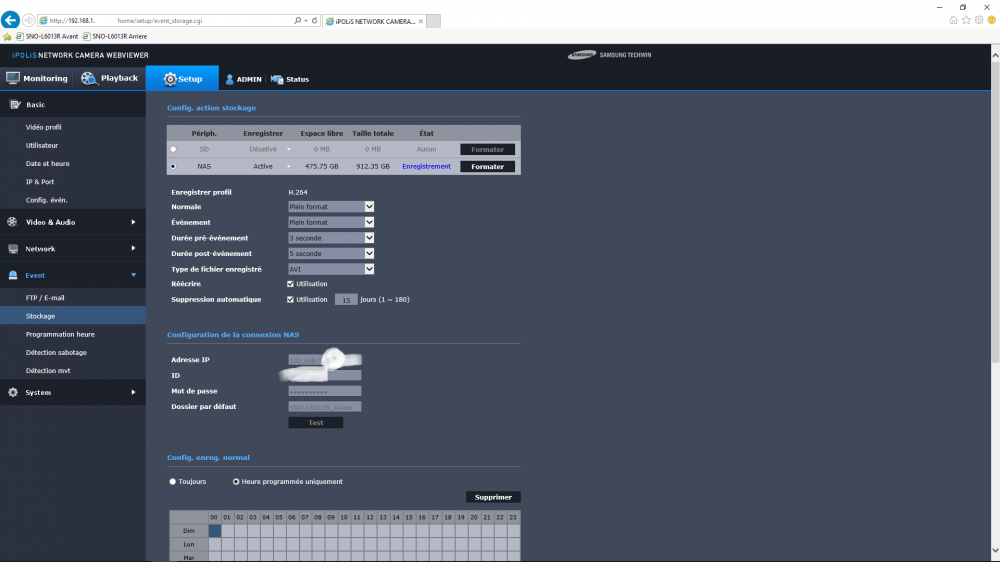Viewport: 1000px width, 562px height.
Task: Open Playback via its reel icon
Action: click(x=89, y=78)
